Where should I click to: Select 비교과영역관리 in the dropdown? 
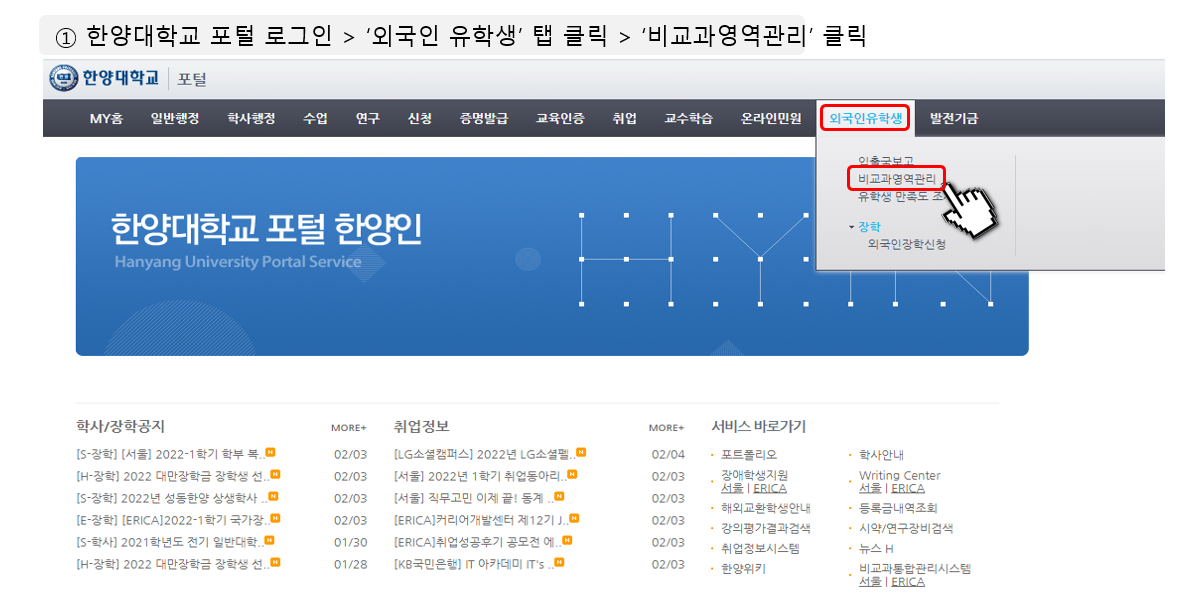coord(897,179)
